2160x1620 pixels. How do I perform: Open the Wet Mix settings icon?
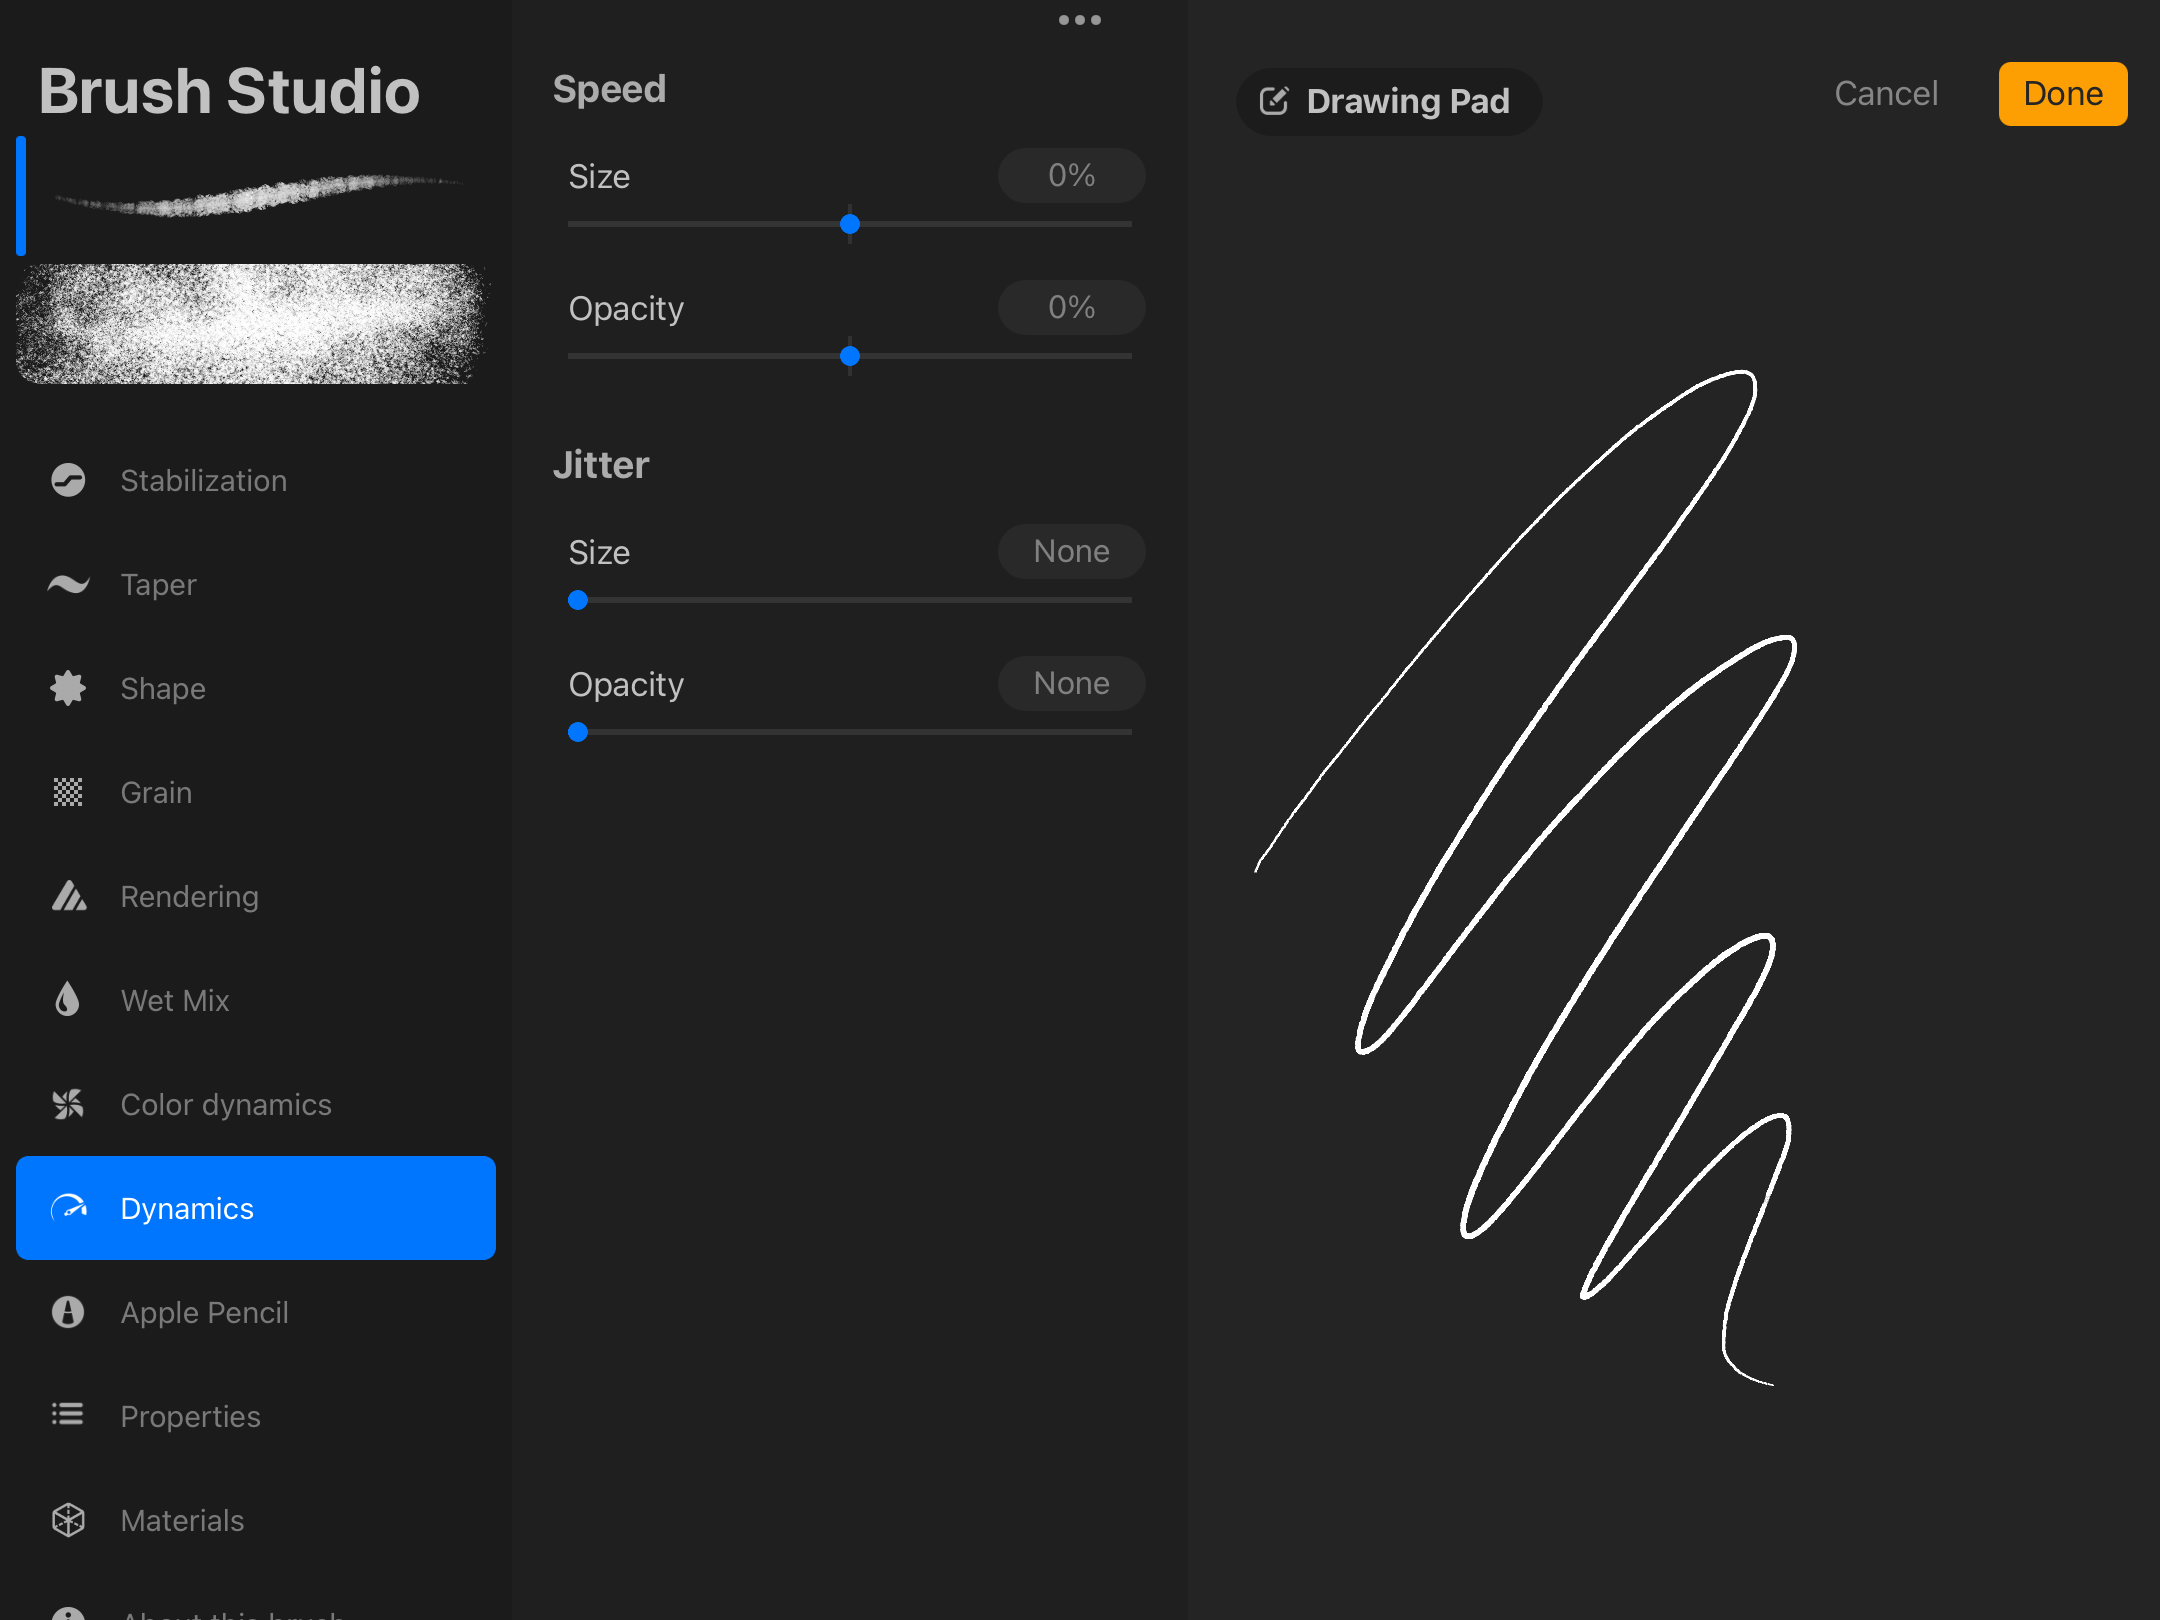[68, 1000]
